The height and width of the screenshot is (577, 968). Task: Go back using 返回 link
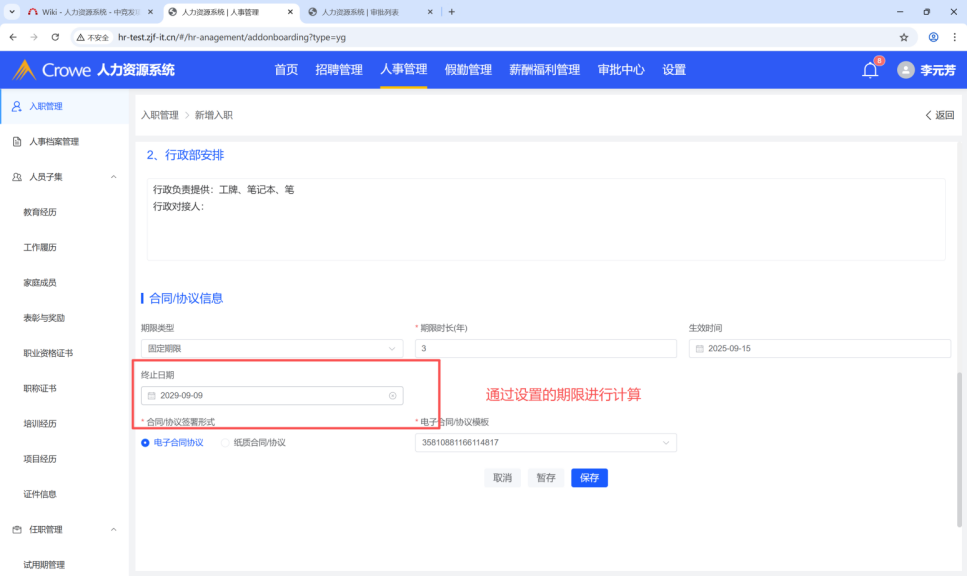939,115
